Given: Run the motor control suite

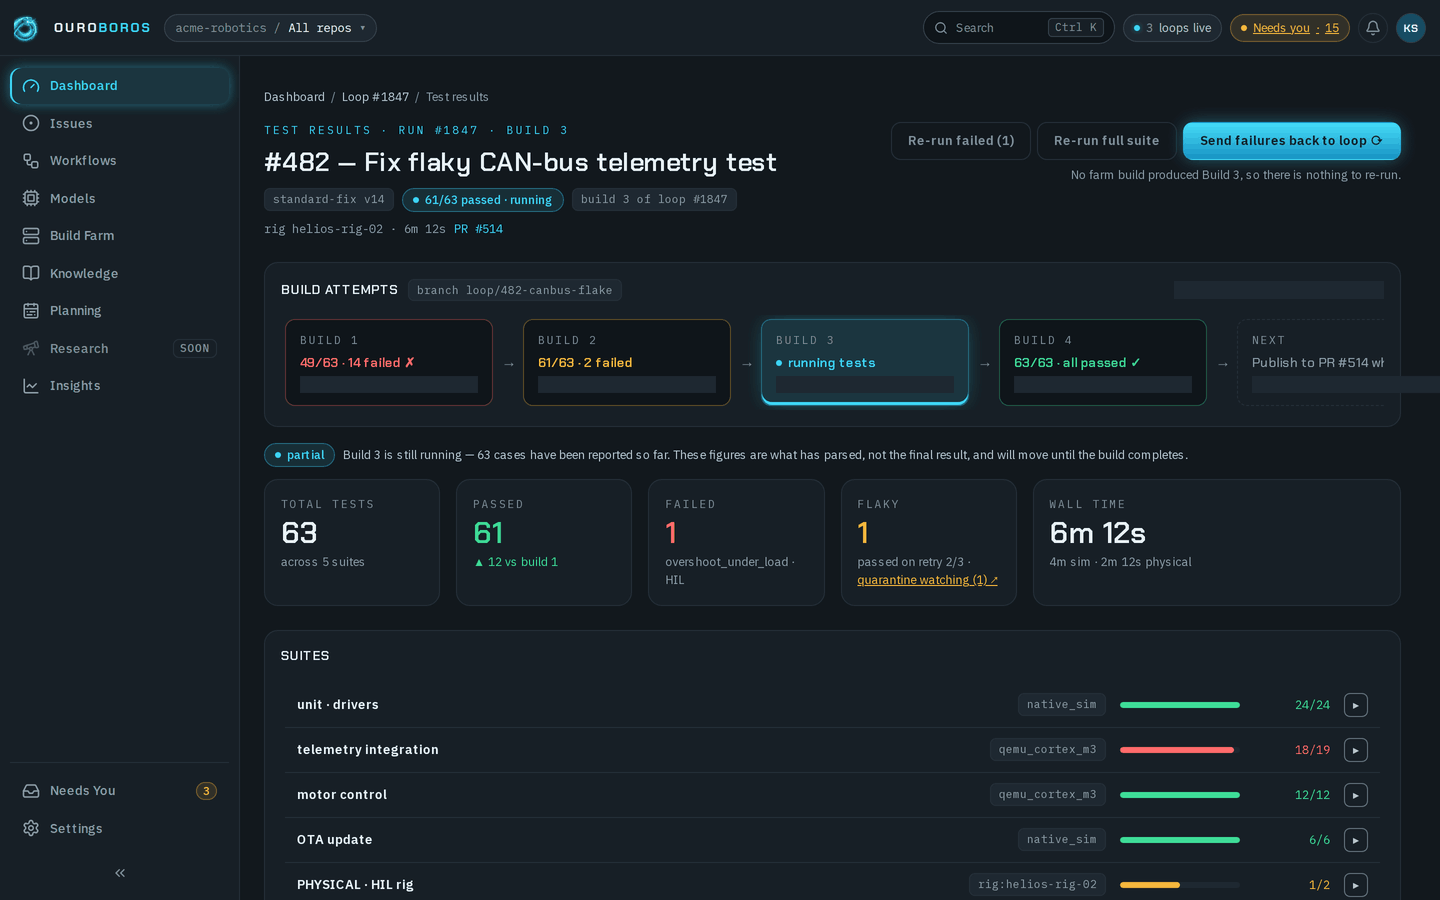Looking at the screenshot, I should (x=1355, y=795).
